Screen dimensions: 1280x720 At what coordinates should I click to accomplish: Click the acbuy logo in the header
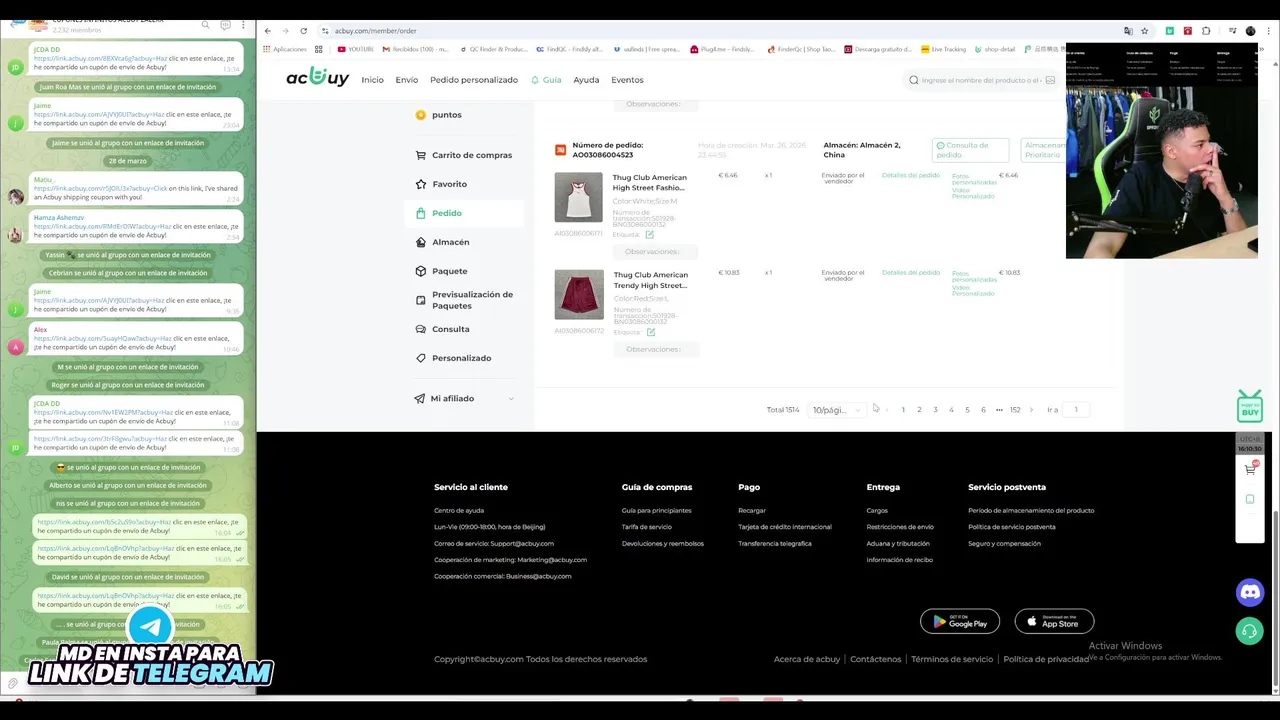tap(317, 77)
